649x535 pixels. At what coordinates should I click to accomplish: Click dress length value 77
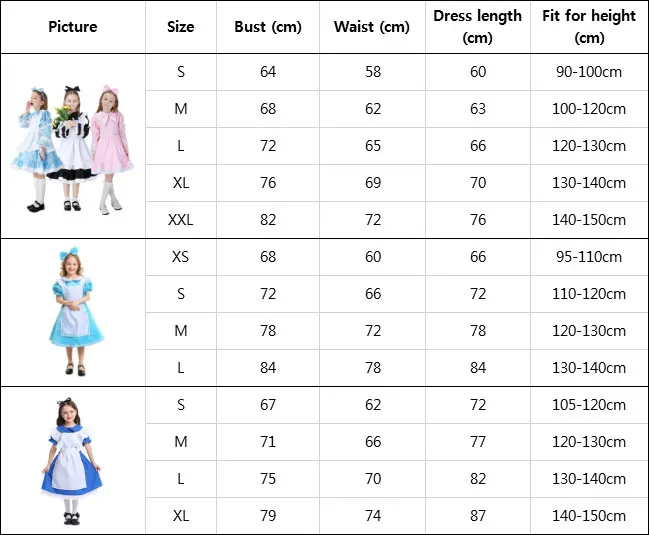click(x=478, y=441)
